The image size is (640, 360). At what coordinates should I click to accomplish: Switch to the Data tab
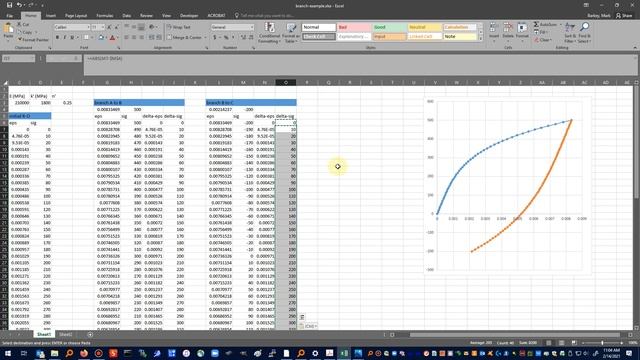[127, 16]
